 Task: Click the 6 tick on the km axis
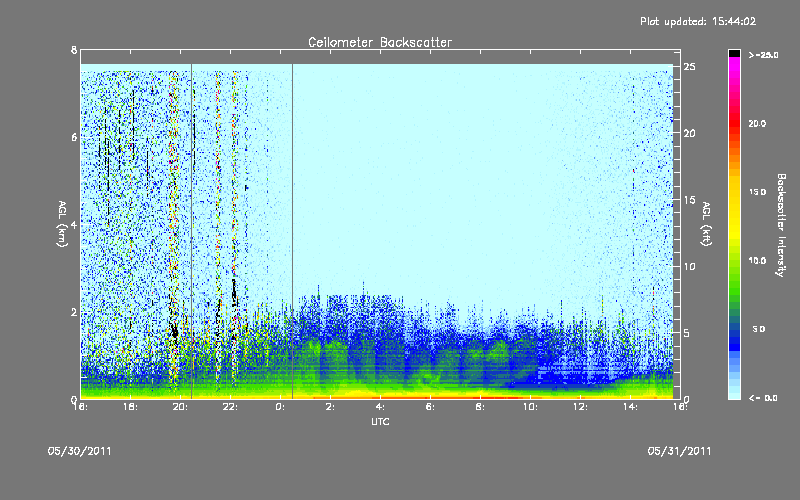tap(74, 137)
